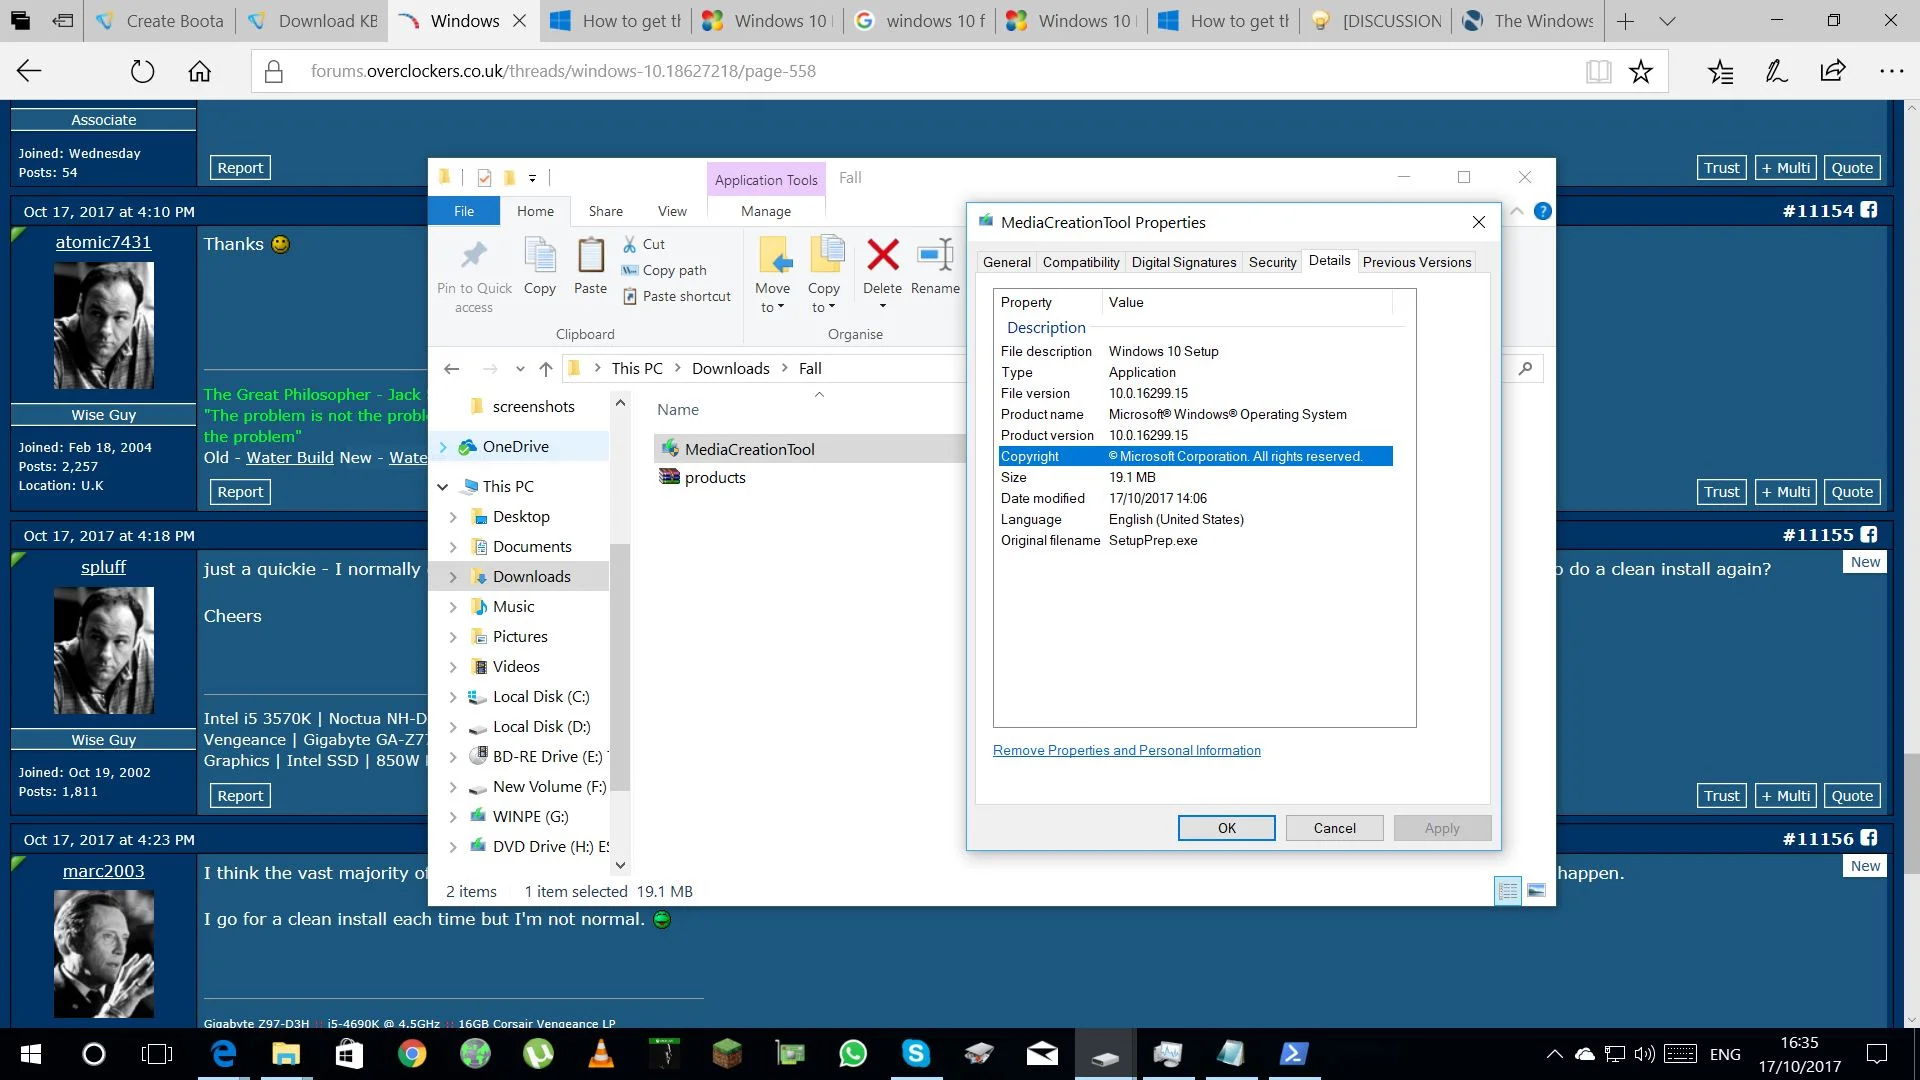This screenshot has width=1920, height=1080.
Task: Click the Paste shortcut command
Action: pyautogui.click(x=676, y=296)
